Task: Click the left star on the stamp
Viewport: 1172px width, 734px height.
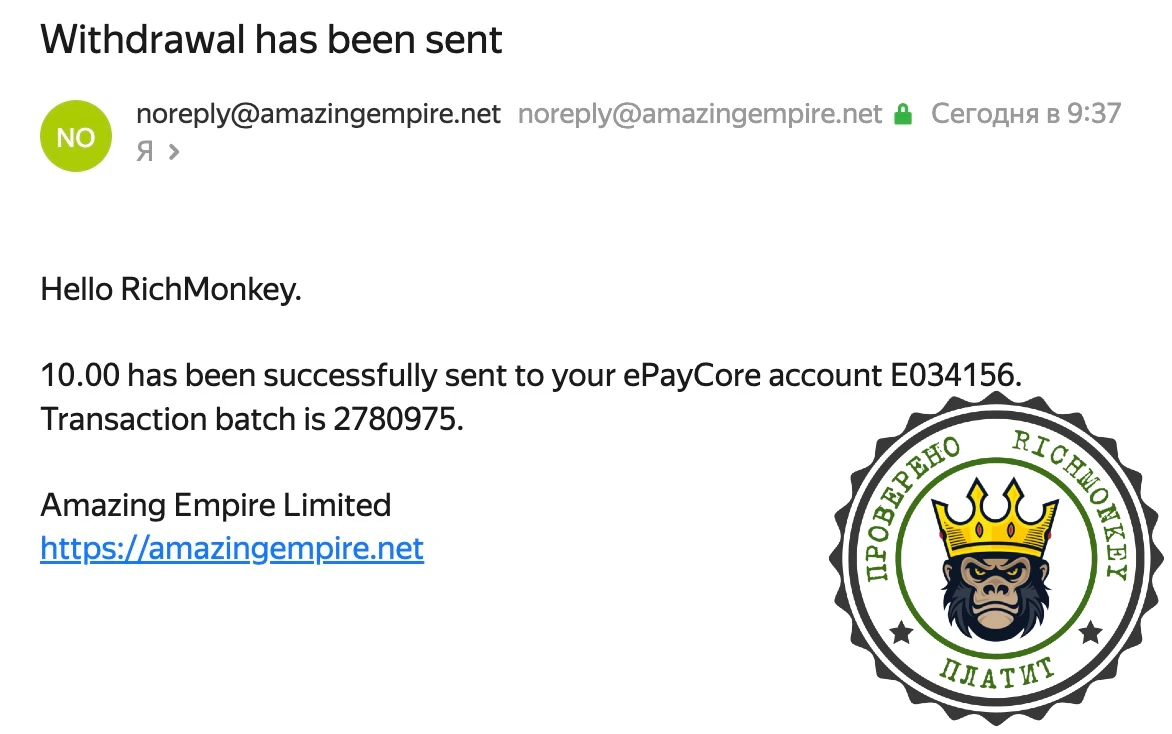Action: click(901, 632)
